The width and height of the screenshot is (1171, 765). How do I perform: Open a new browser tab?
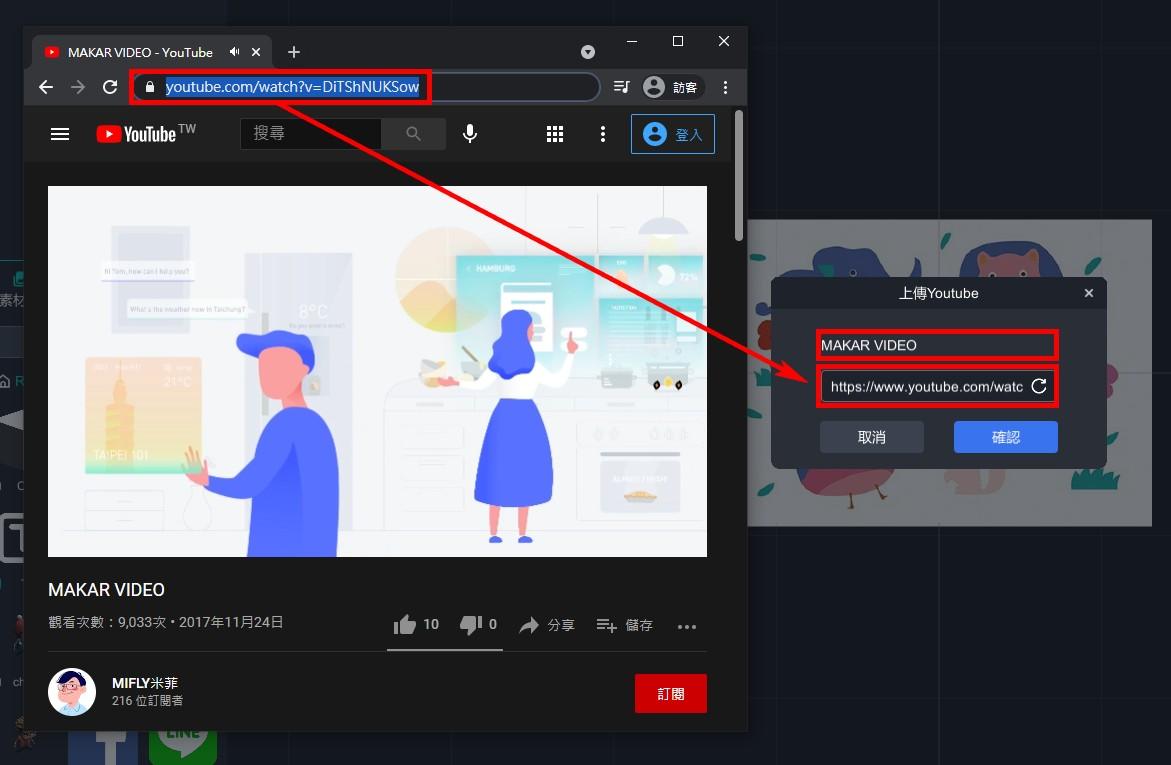[x=293, y=52]
